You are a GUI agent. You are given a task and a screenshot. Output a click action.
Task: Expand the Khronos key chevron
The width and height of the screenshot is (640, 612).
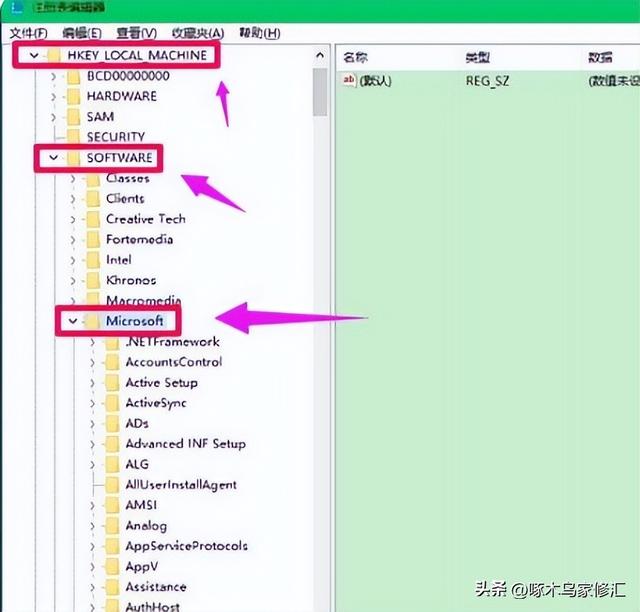coord(73,280)
